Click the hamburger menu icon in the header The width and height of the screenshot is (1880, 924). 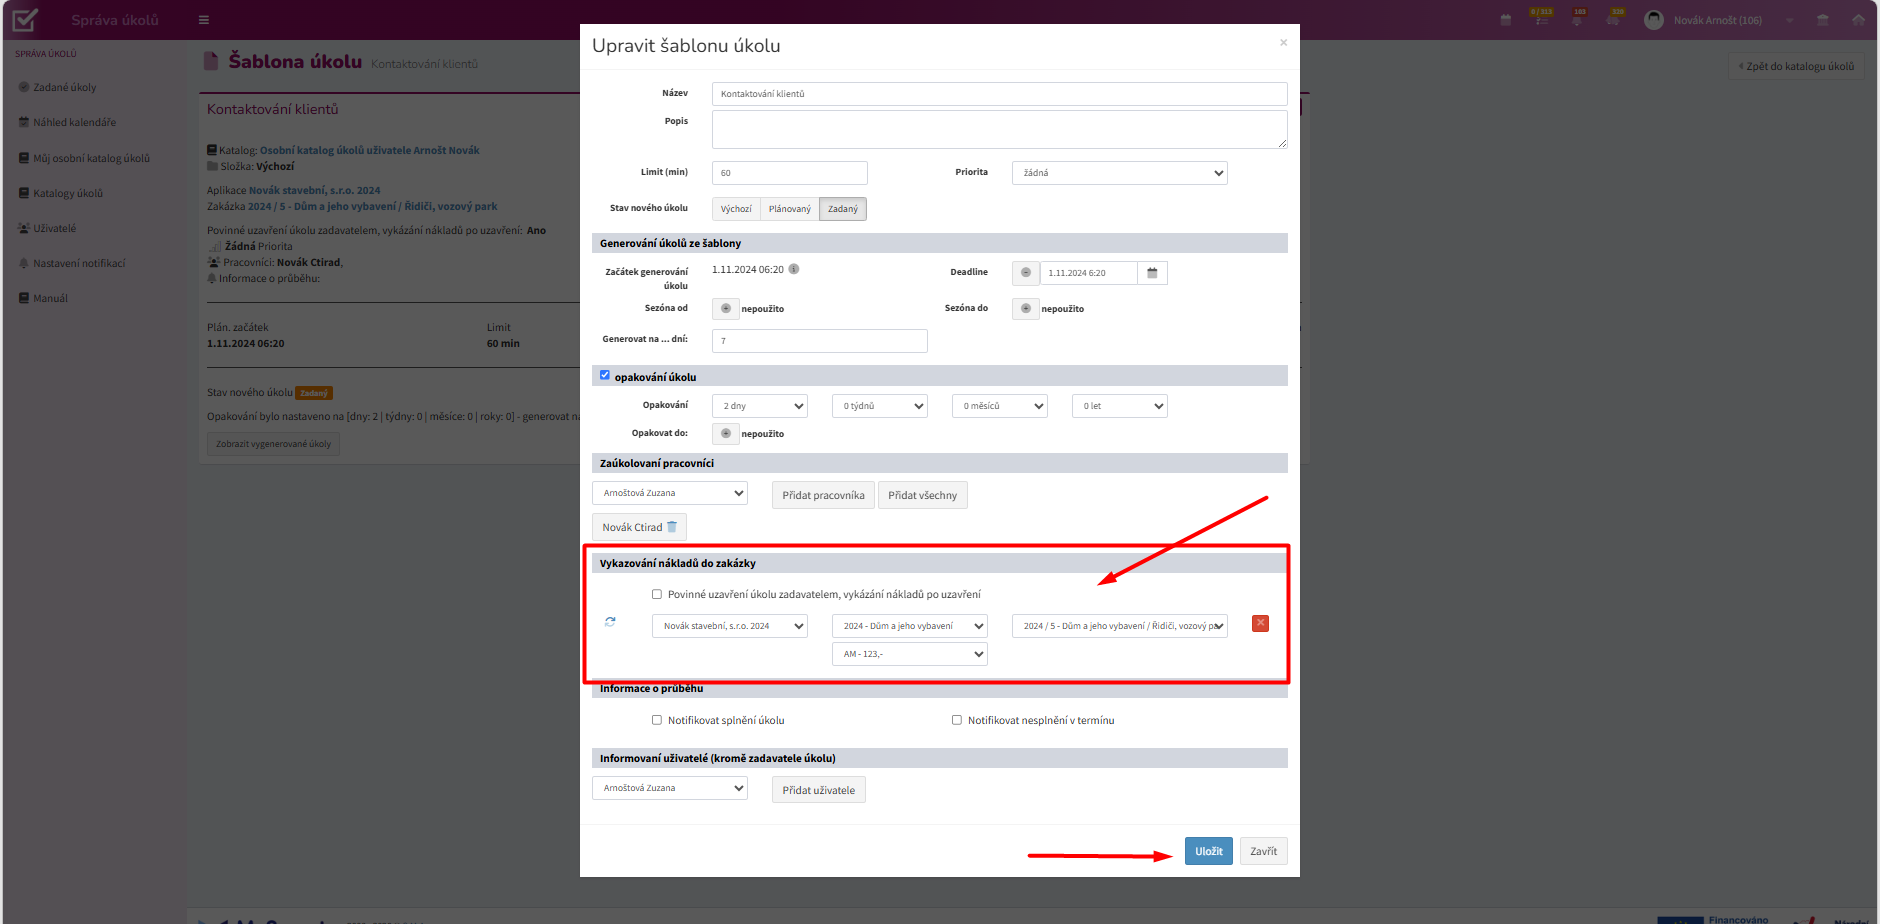coord(204,20)
